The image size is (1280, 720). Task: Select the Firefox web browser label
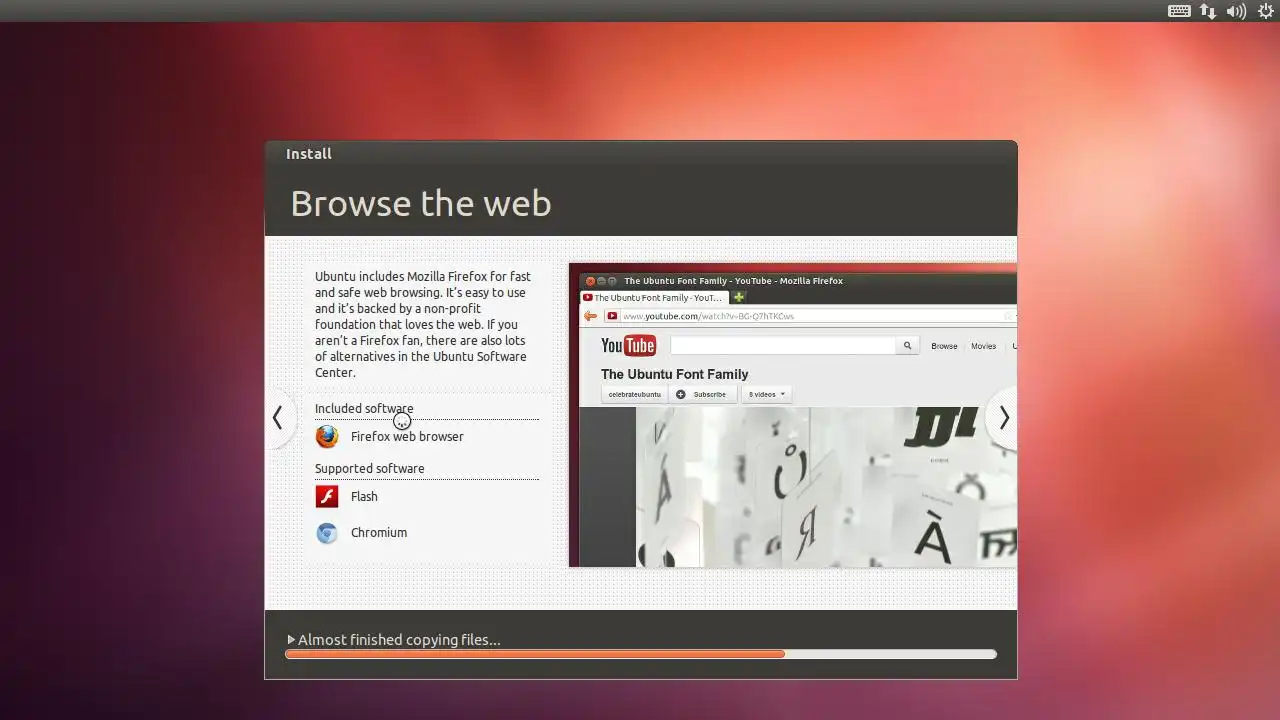point(407,437)
